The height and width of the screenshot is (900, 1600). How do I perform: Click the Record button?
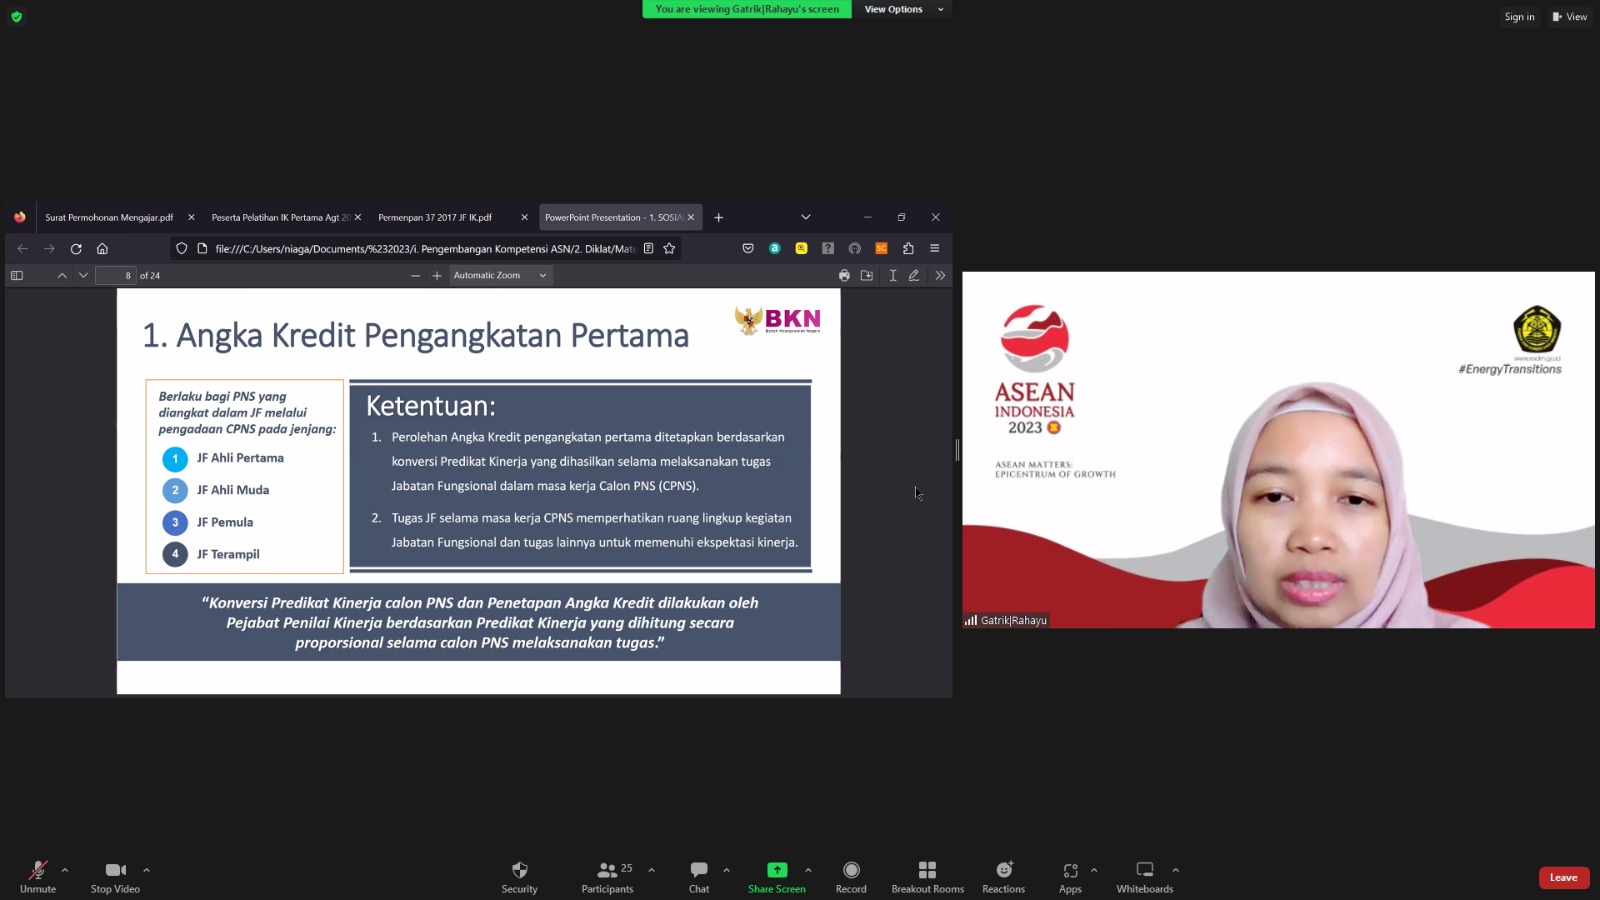(851, 870)
